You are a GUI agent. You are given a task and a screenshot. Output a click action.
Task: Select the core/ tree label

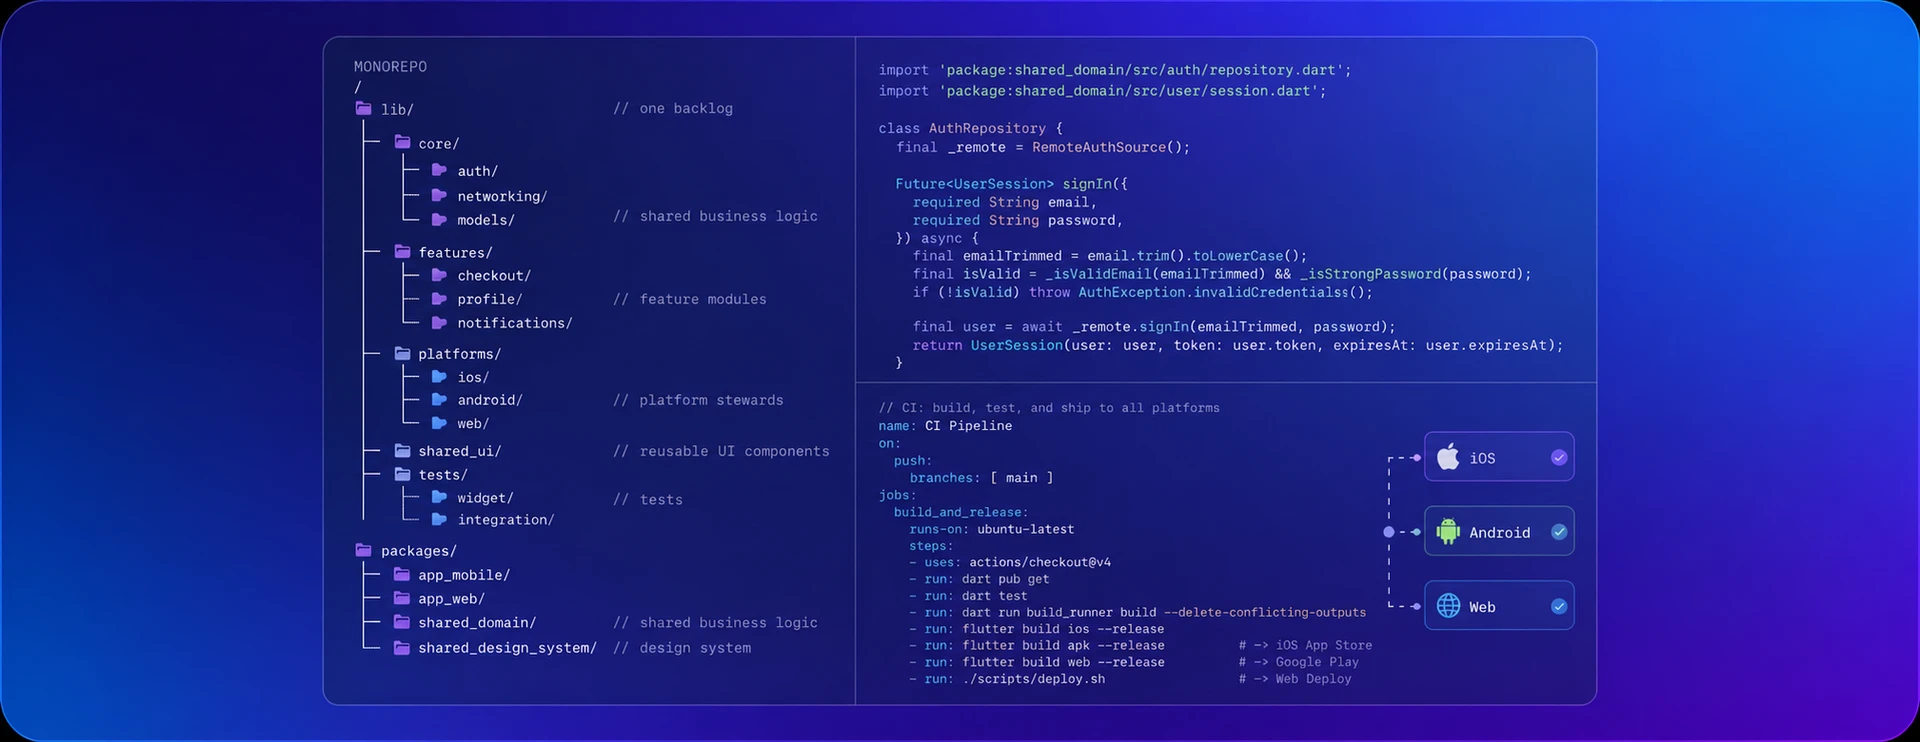(439, 144)
